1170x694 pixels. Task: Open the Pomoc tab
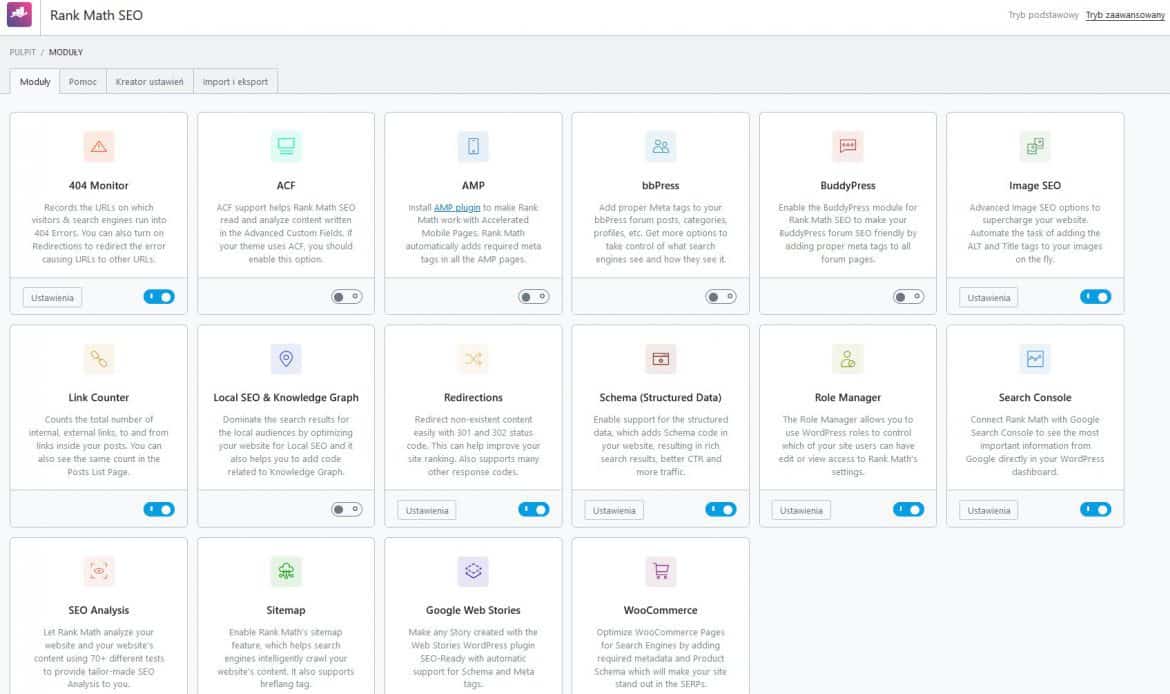[83, 81]
